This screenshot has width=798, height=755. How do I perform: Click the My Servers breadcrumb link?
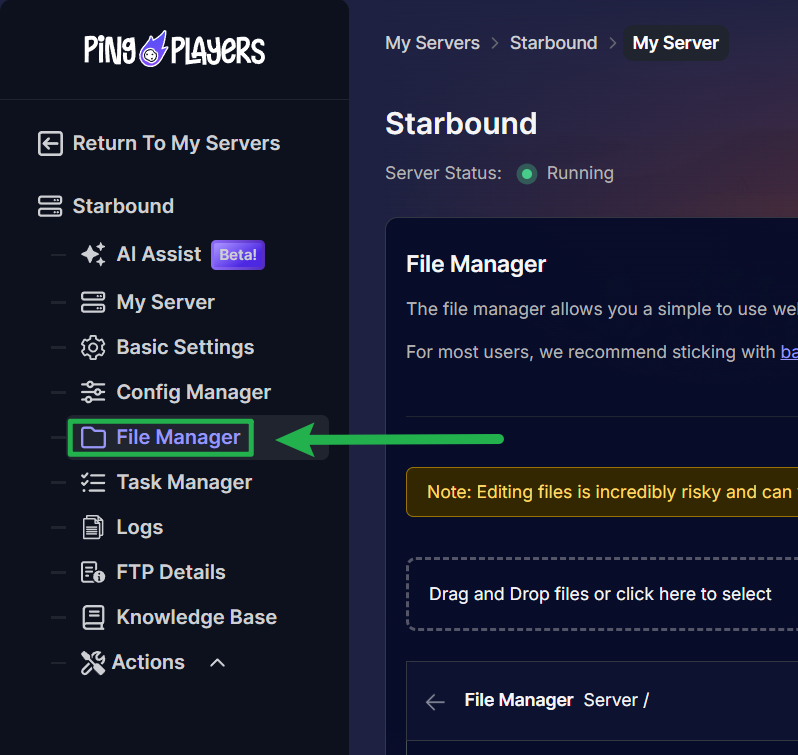[432, 43]
